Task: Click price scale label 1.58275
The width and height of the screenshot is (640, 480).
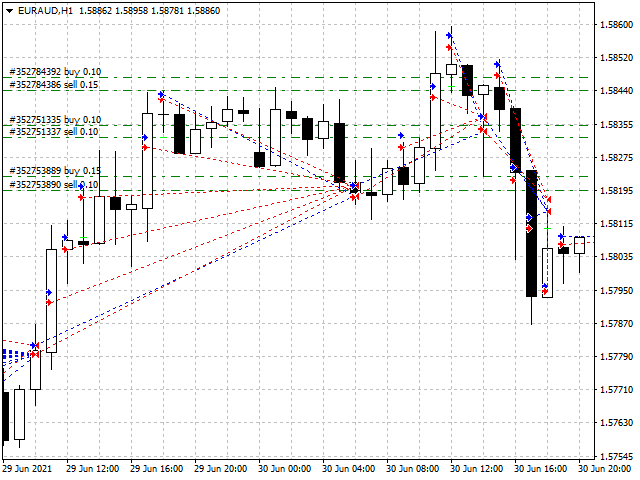Action: point(616,158)
